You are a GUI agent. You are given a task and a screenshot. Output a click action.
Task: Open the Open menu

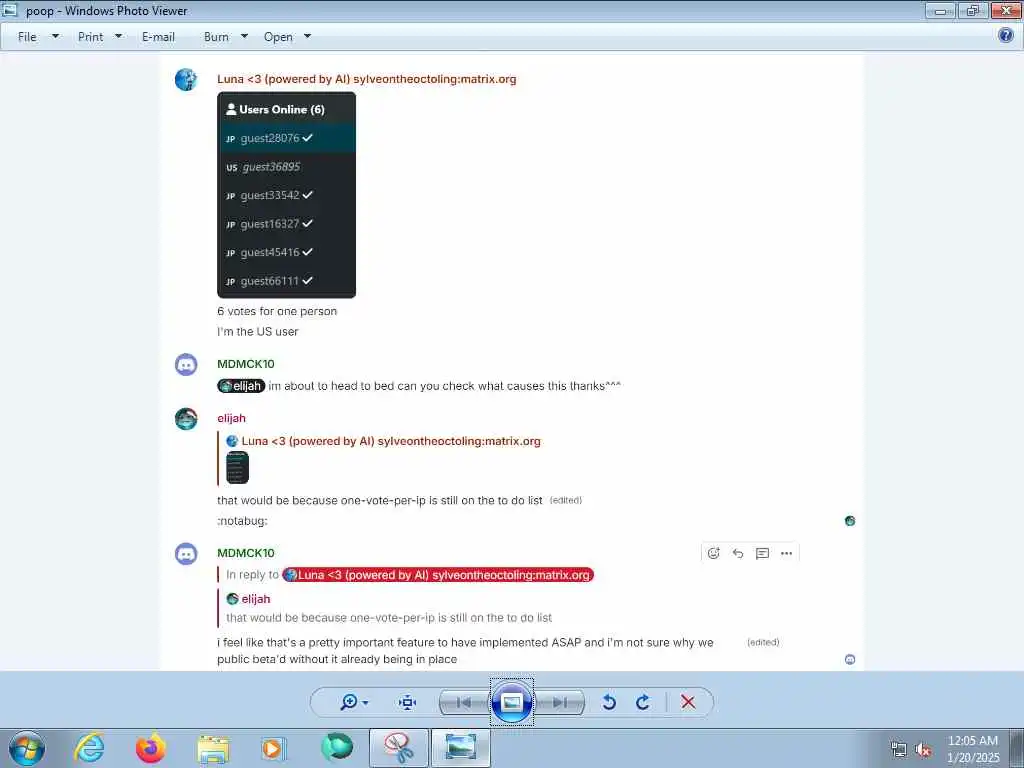tap(278, 37)
